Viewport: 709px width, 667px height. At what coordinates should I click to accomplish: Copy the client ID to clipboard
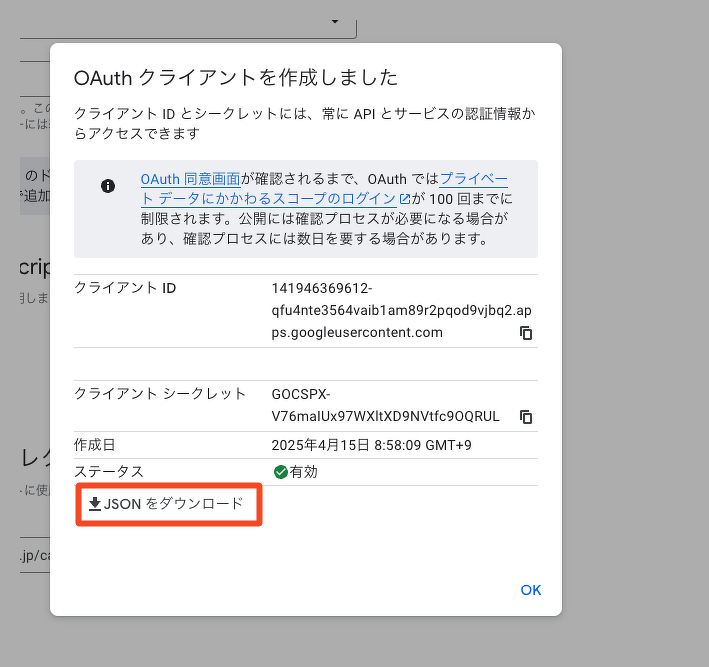(526, 333)
